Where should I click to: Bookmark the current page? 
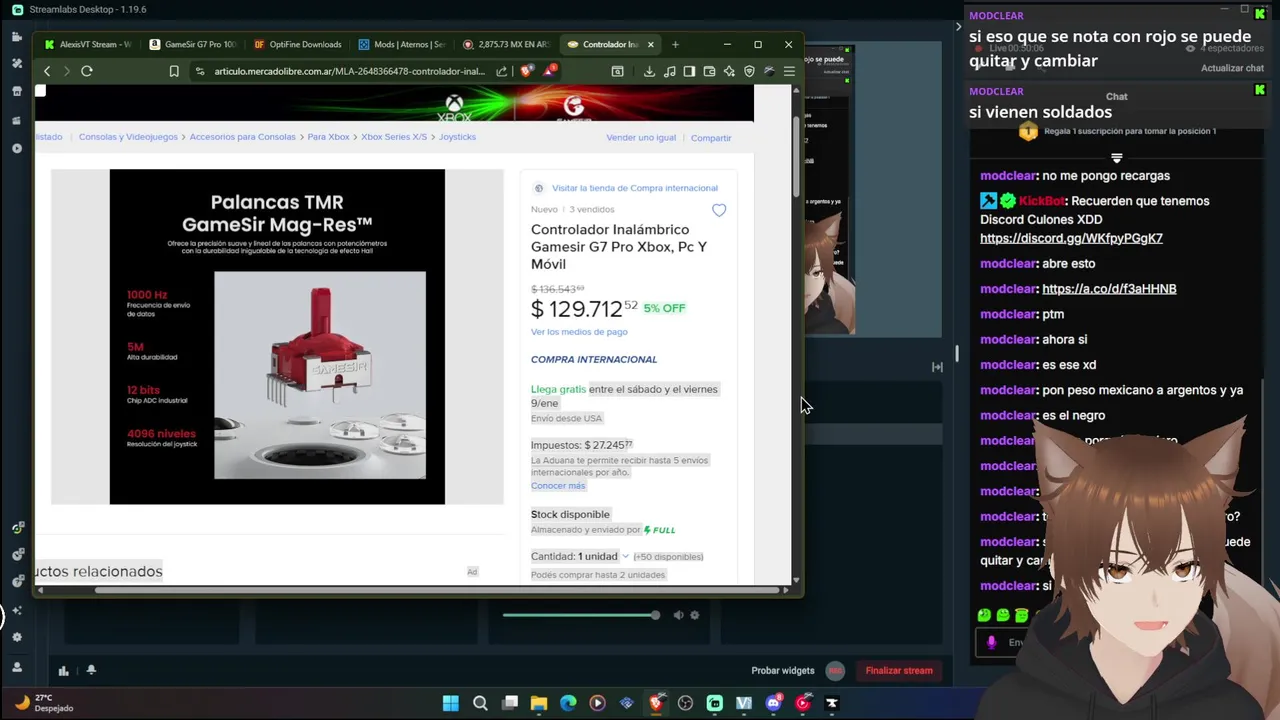point(174,71)
